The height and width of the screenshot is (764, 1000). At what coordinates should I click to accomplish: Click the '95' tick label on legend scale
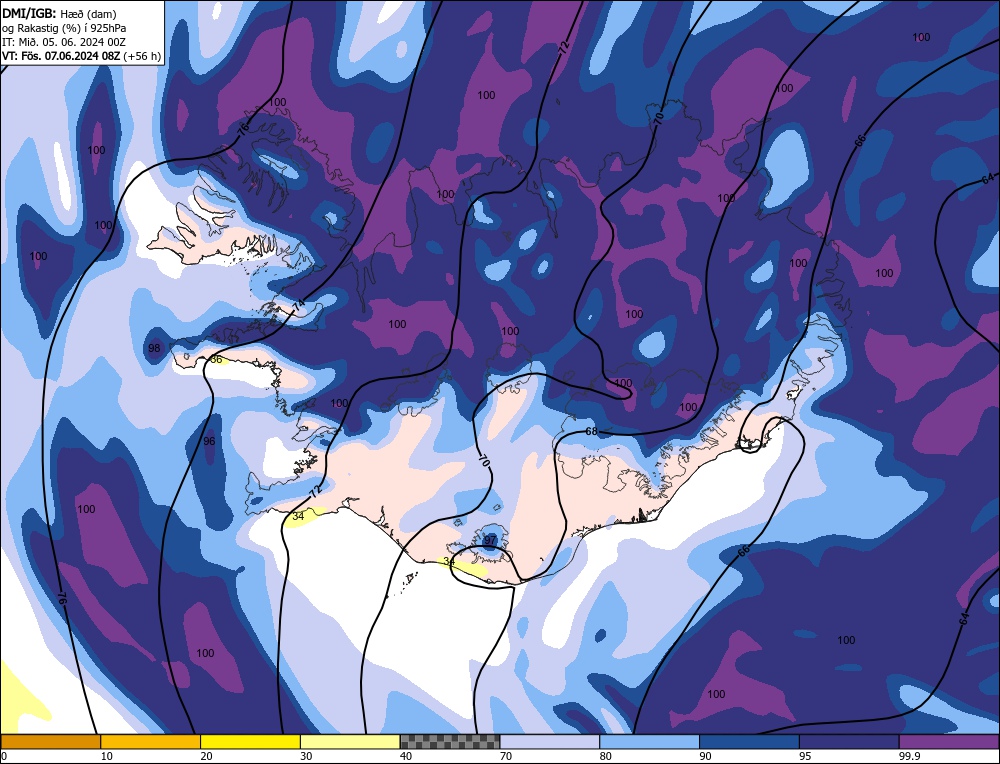pos(805,756)
